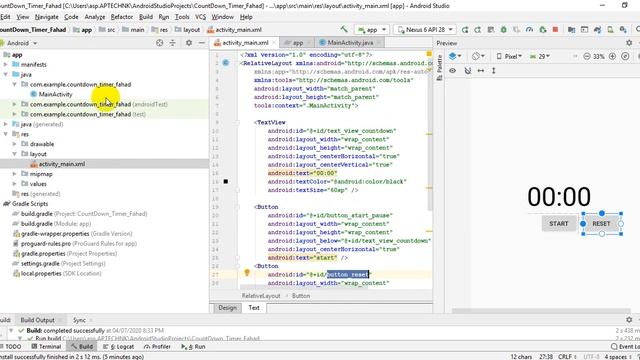This screenshot has width=640, height=360.
Task: Open the Pixel device preview dropdown
Action: click(x=509, y=56)
